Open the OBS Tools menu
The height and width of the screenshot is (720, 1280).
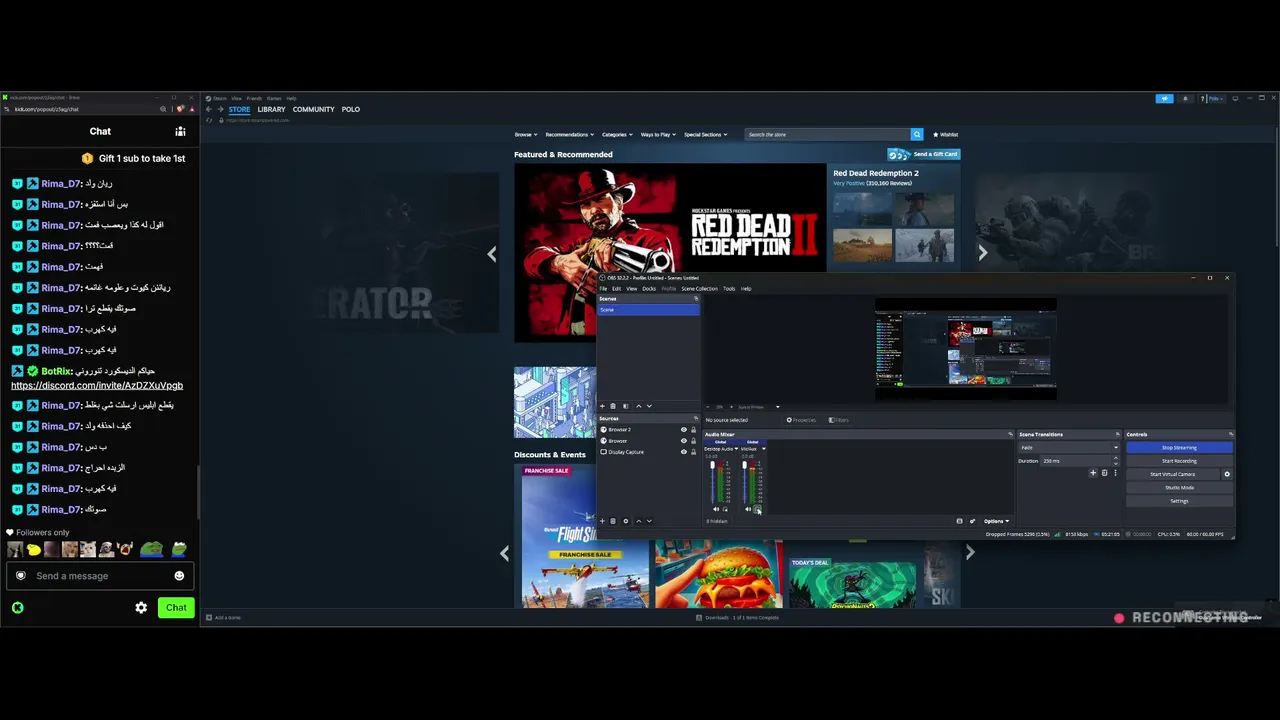[729, 289]
